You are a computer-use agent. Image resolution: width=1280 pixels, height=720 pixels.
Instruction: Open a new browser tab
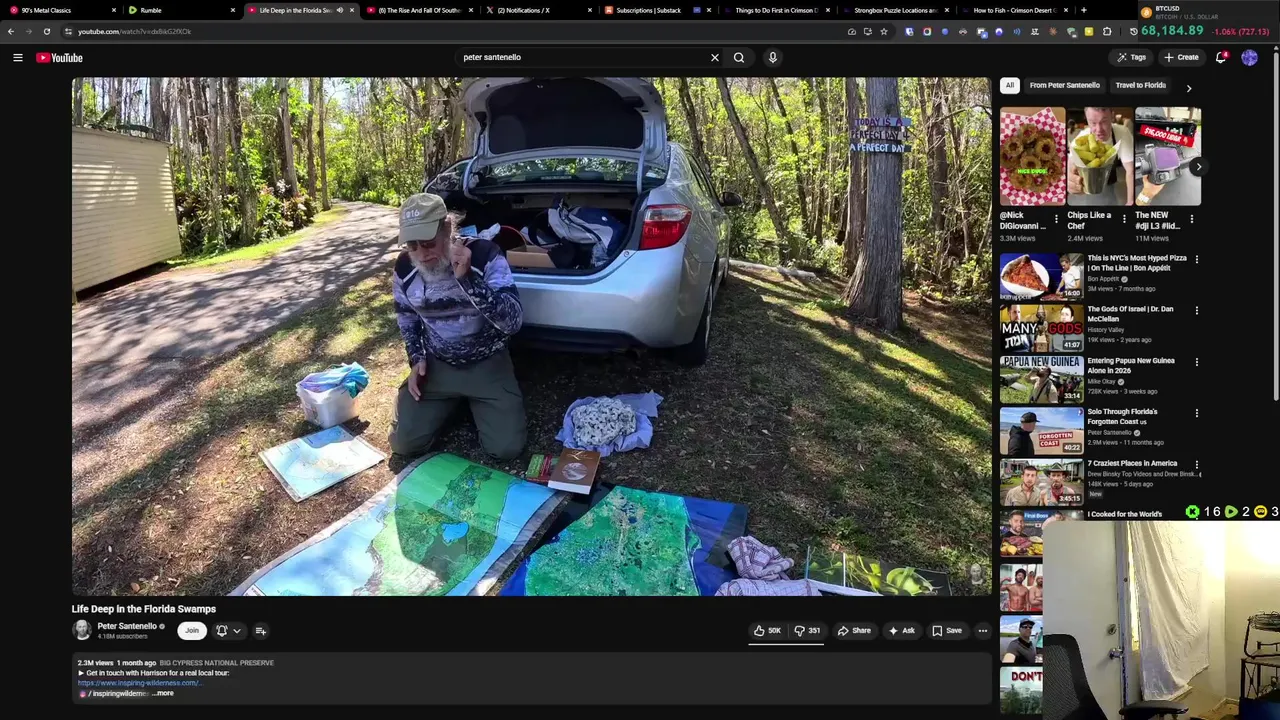[1083, 10]
